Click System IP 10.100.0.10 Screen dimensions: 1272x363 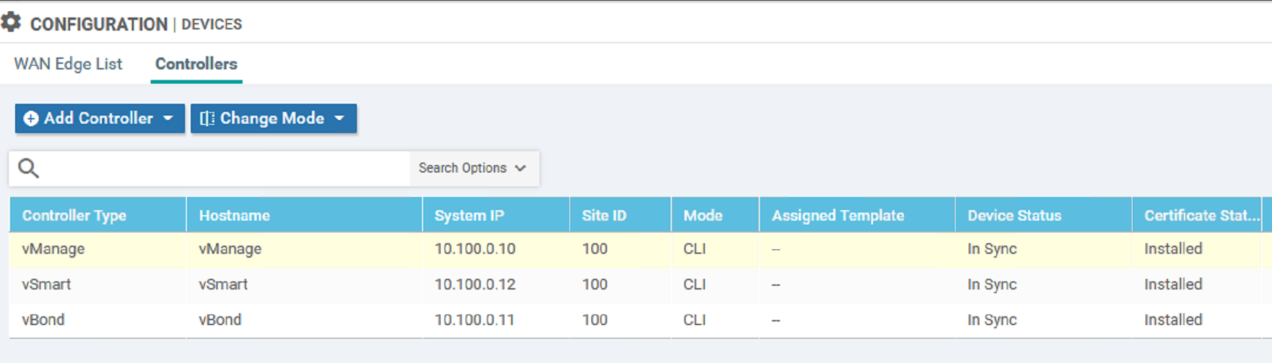tap(475, 249)
